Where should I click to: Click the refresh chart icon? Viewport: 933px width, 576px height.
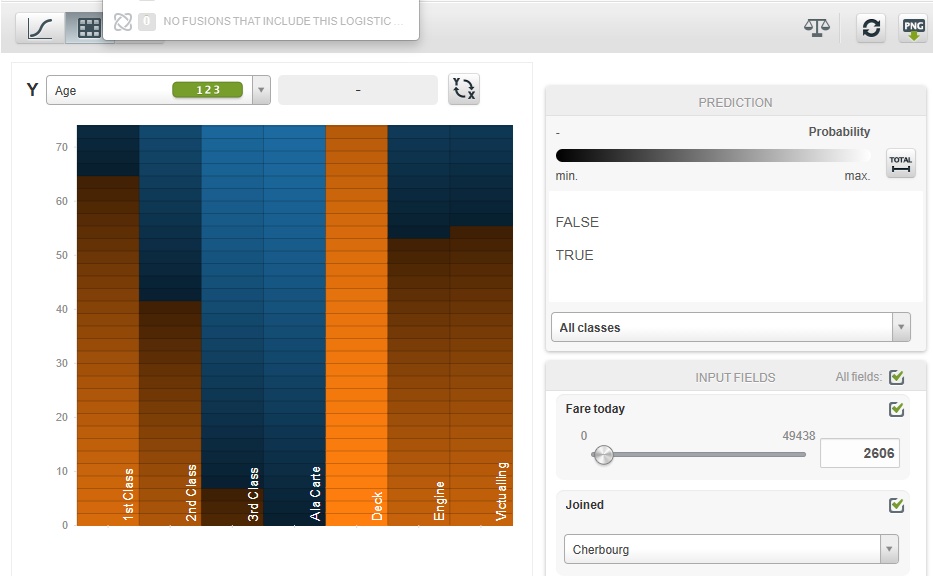pyautogui.click(x=871, y=28)
